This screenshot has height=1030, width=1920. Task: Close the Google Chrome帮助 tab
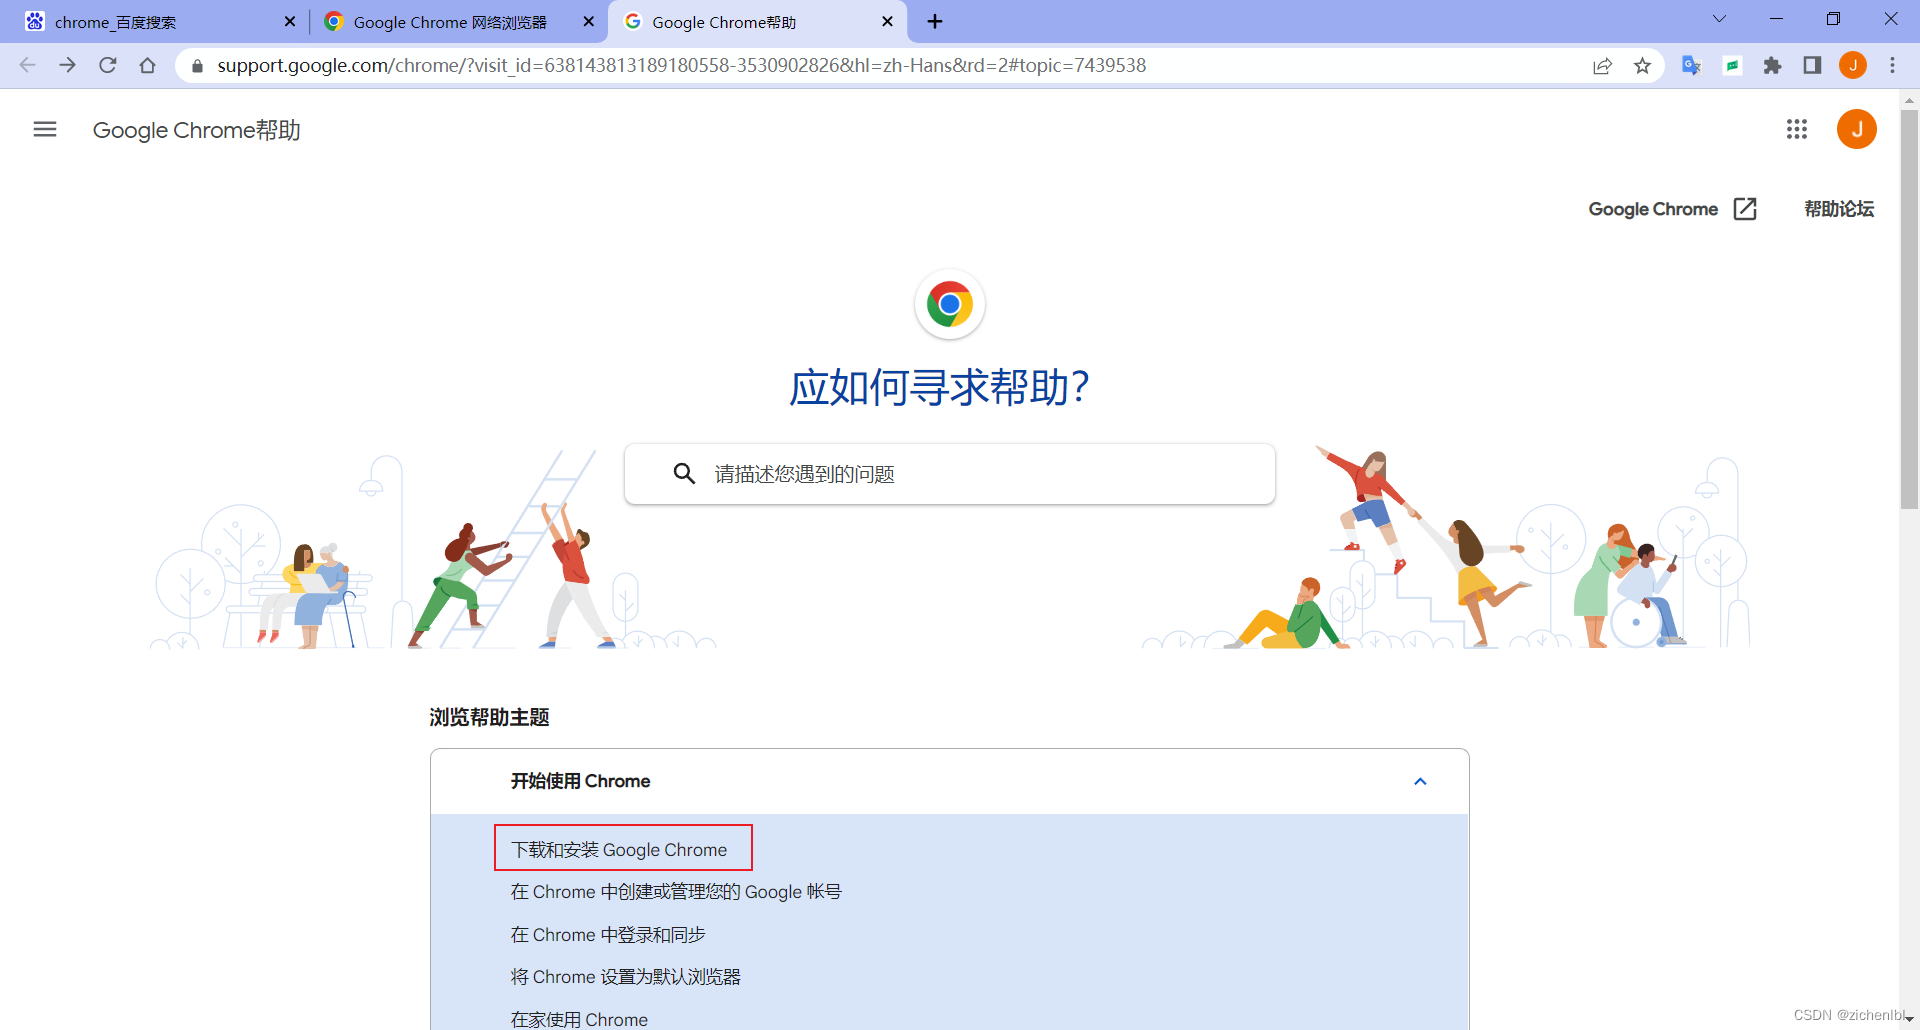(887, 21)
